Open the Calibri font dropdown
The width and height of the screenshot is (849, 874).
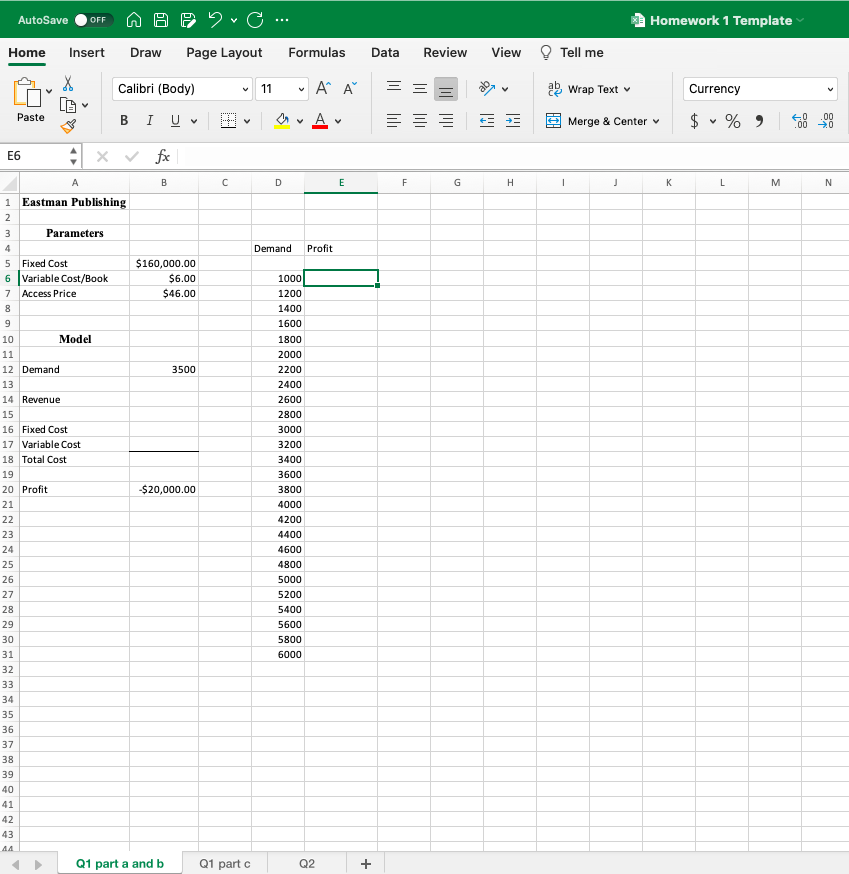coord(245,88)
